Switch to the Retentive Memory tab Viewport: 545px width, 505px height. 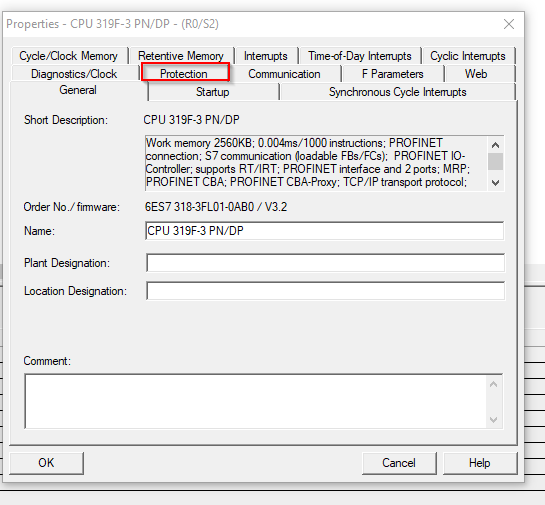tap(181, 56)
